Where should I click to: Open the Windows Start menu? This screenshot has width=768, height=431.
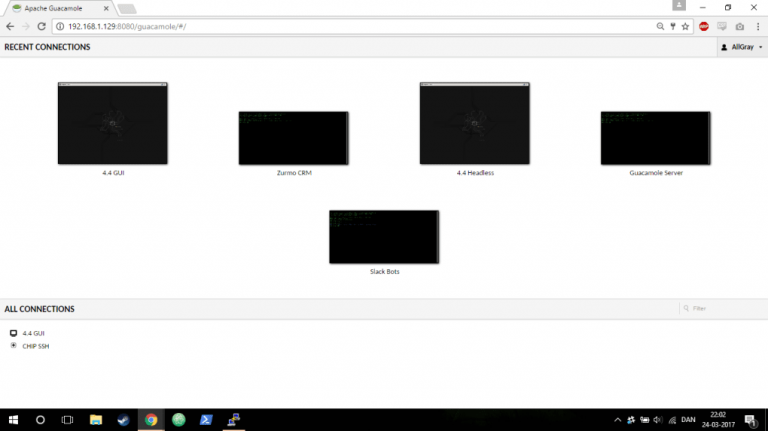click(13, 420)
